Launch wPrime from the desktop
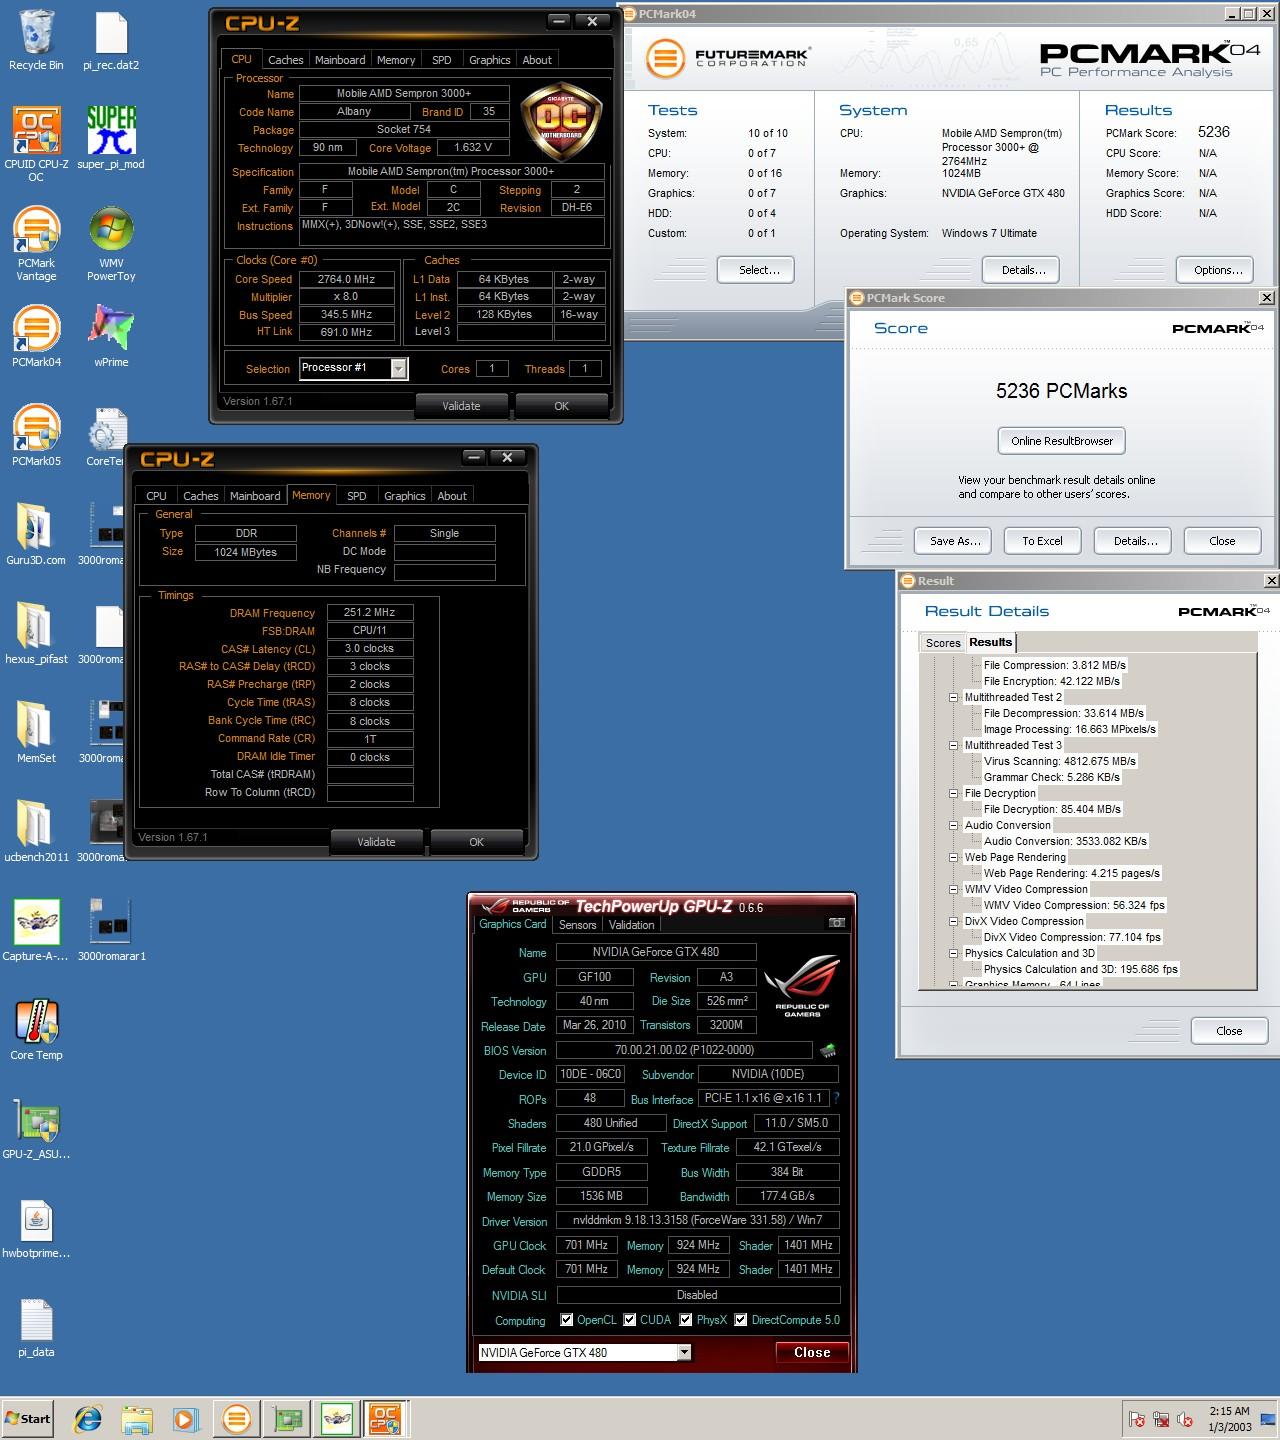 tap(111, 336)
